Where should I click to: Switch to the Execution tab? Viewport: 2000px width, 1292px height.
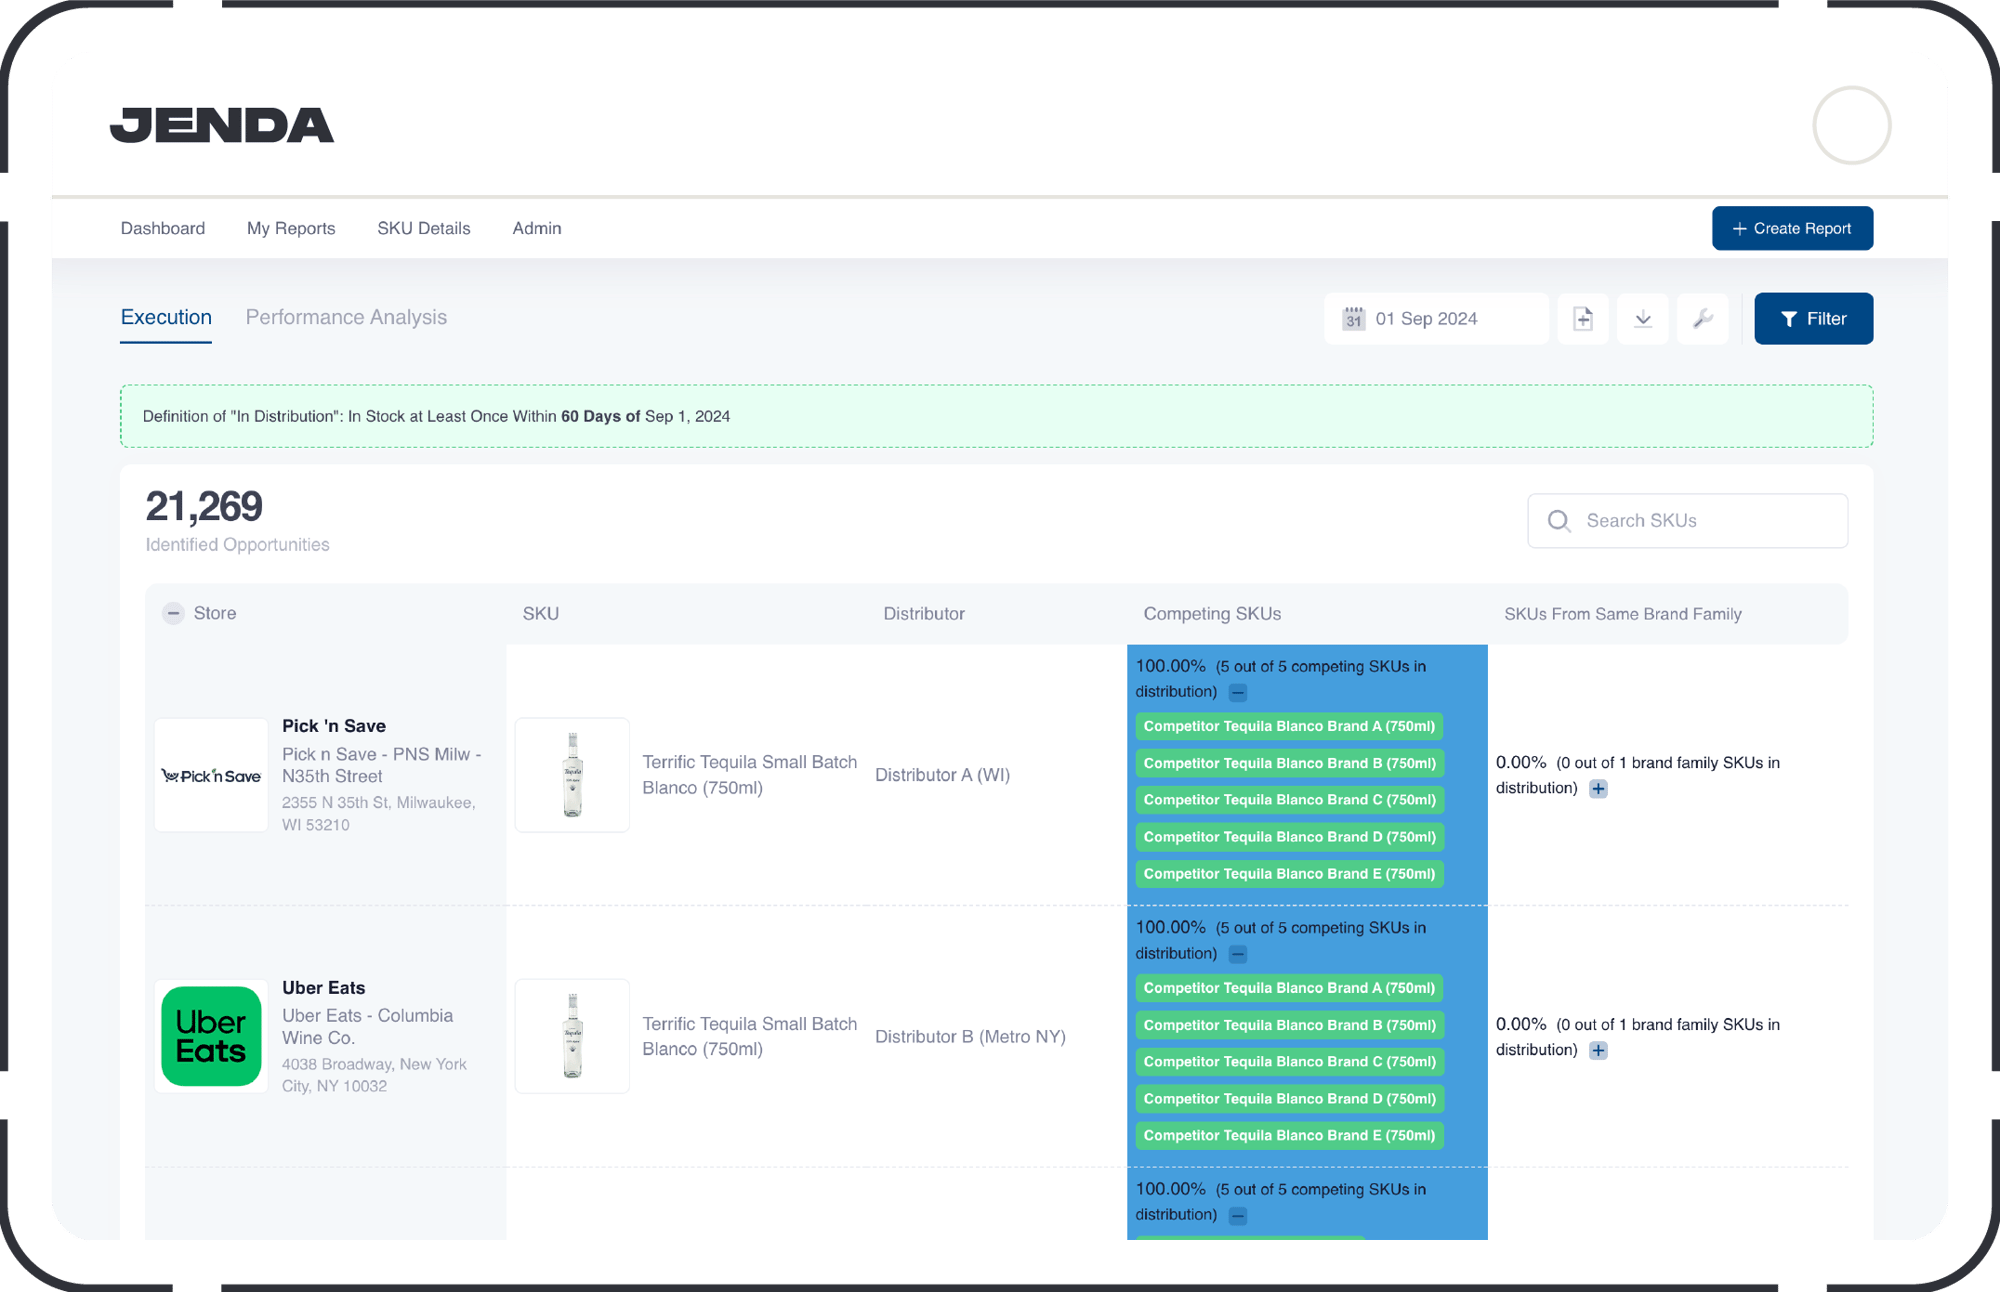tap(166, 317)
